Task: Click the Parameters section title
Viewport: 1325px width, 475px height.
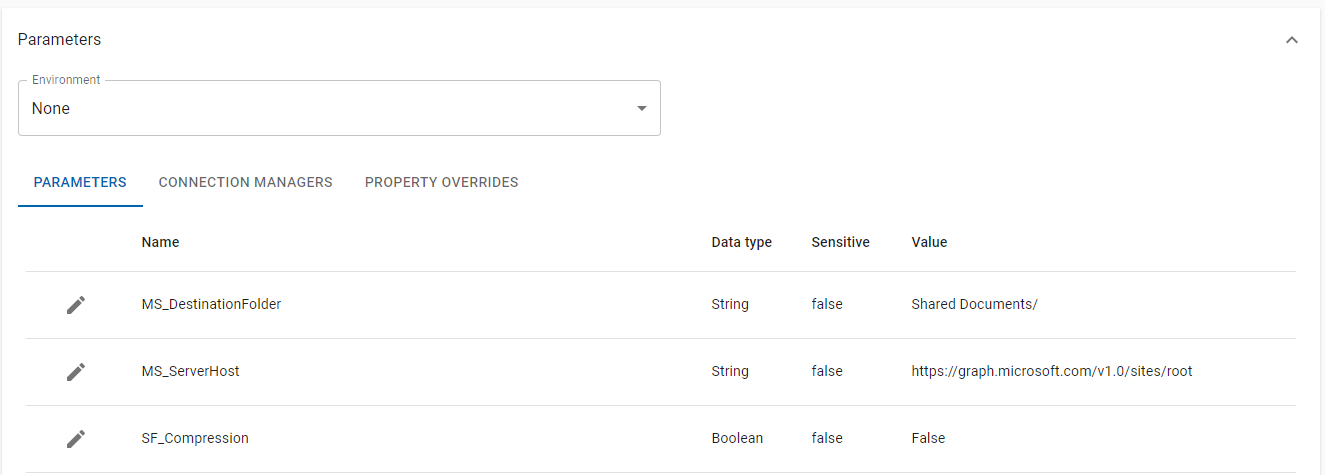Action: coord(59,40)
